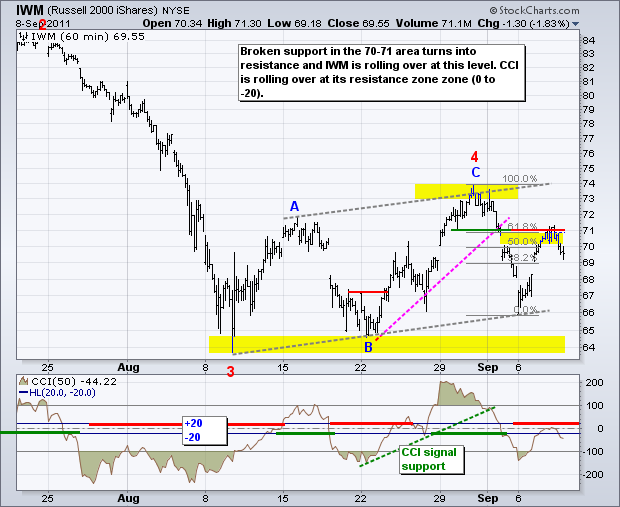The height and width of the screenshot is (507, 620).
Task: Click the 100.0% Fibonacci level label
Action: tap(520, 179)
